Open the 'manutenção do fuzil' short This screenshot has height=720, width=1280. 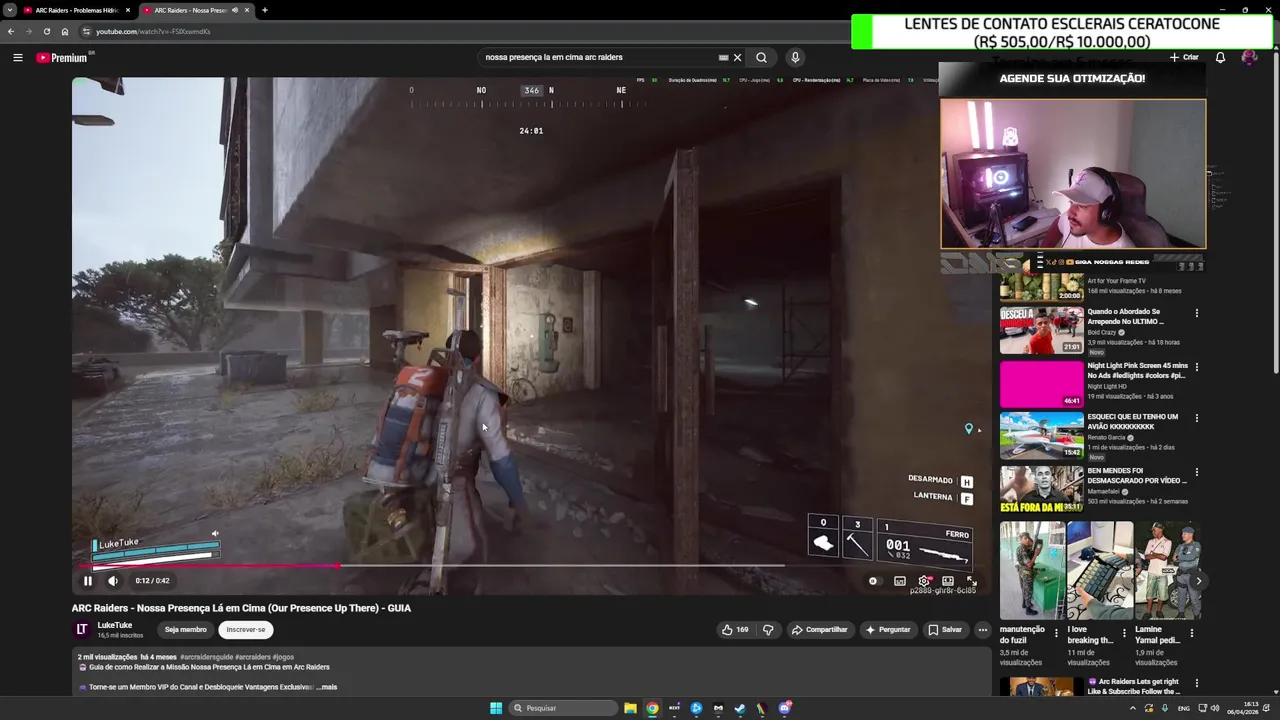[x=1031, y=570]
